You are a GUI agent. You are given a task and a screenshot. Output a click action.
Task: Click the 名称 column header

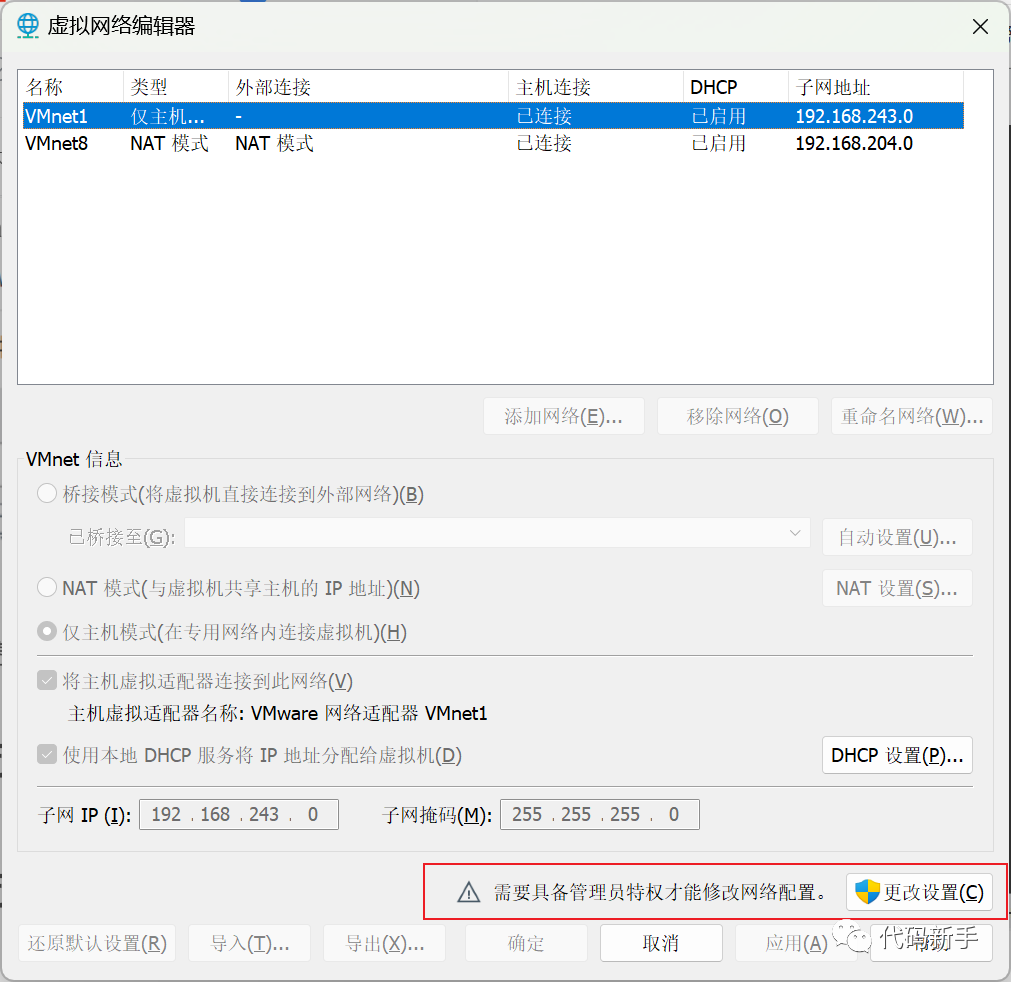pyautogui.click(x=72, y=87)
